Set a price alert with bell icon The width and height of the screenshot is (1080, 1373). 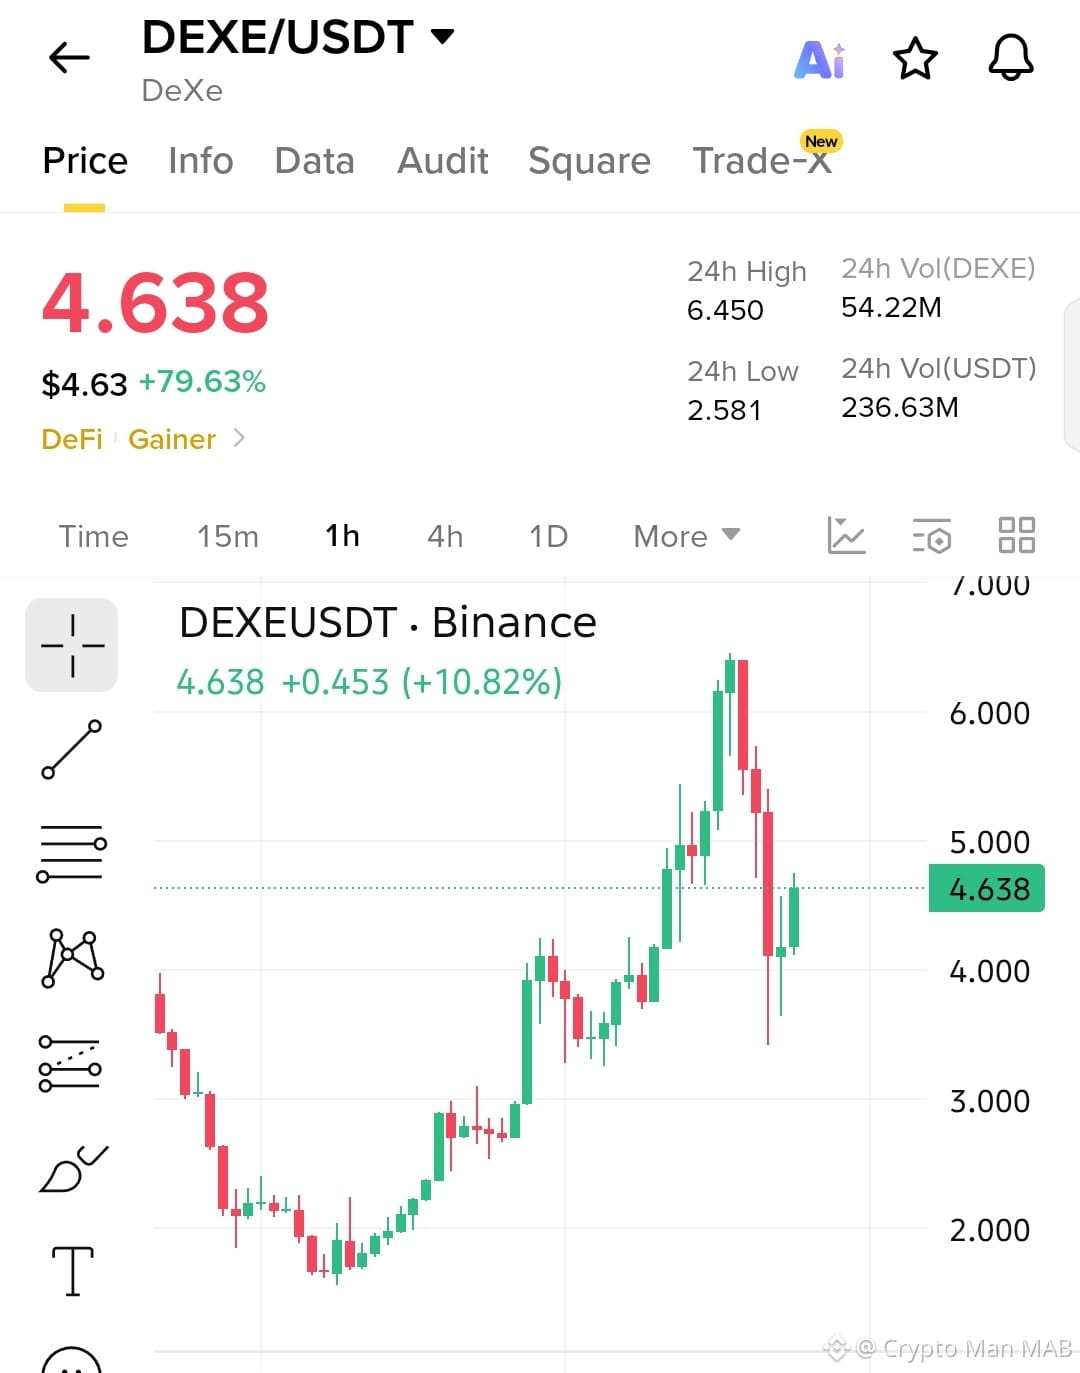(x=1011, y=57)
